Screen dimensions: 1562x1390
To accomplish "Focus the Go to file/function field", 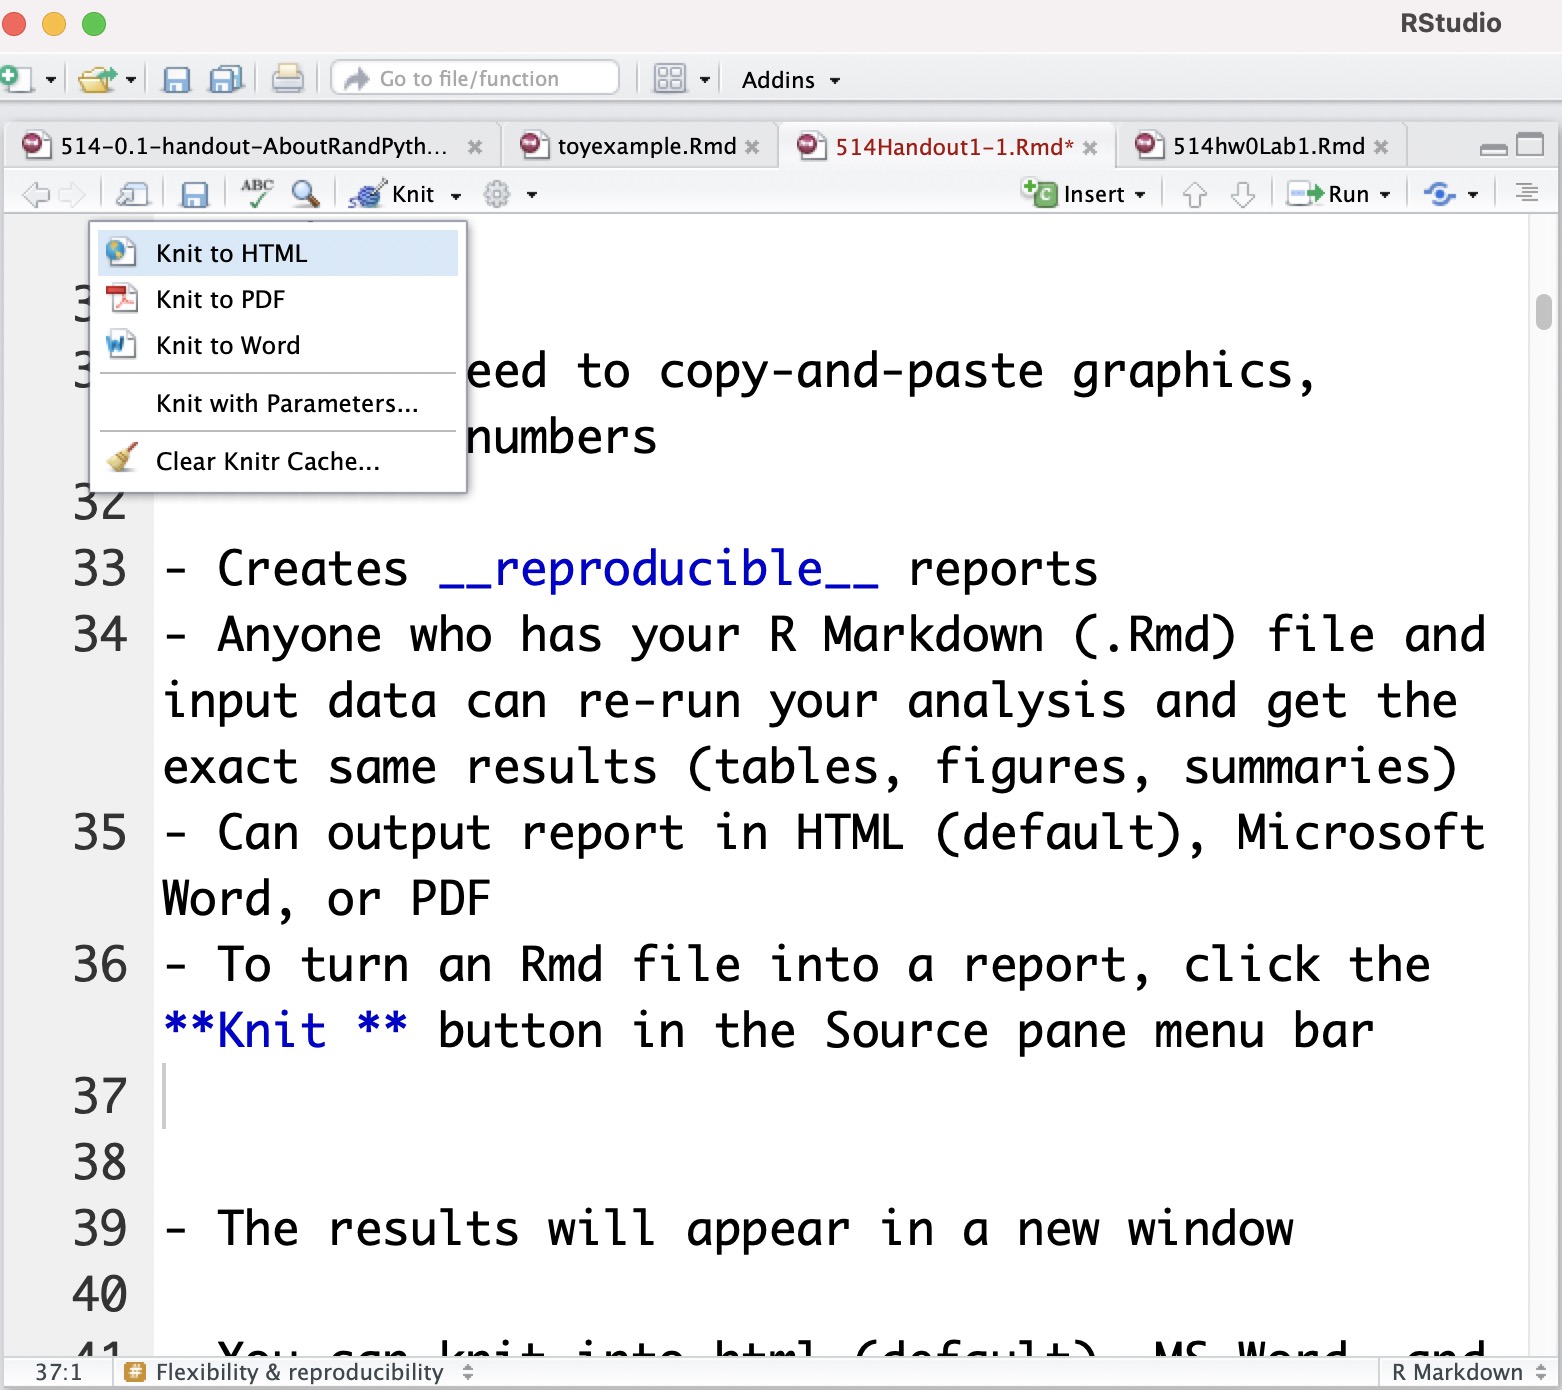I will pos(475,78).
